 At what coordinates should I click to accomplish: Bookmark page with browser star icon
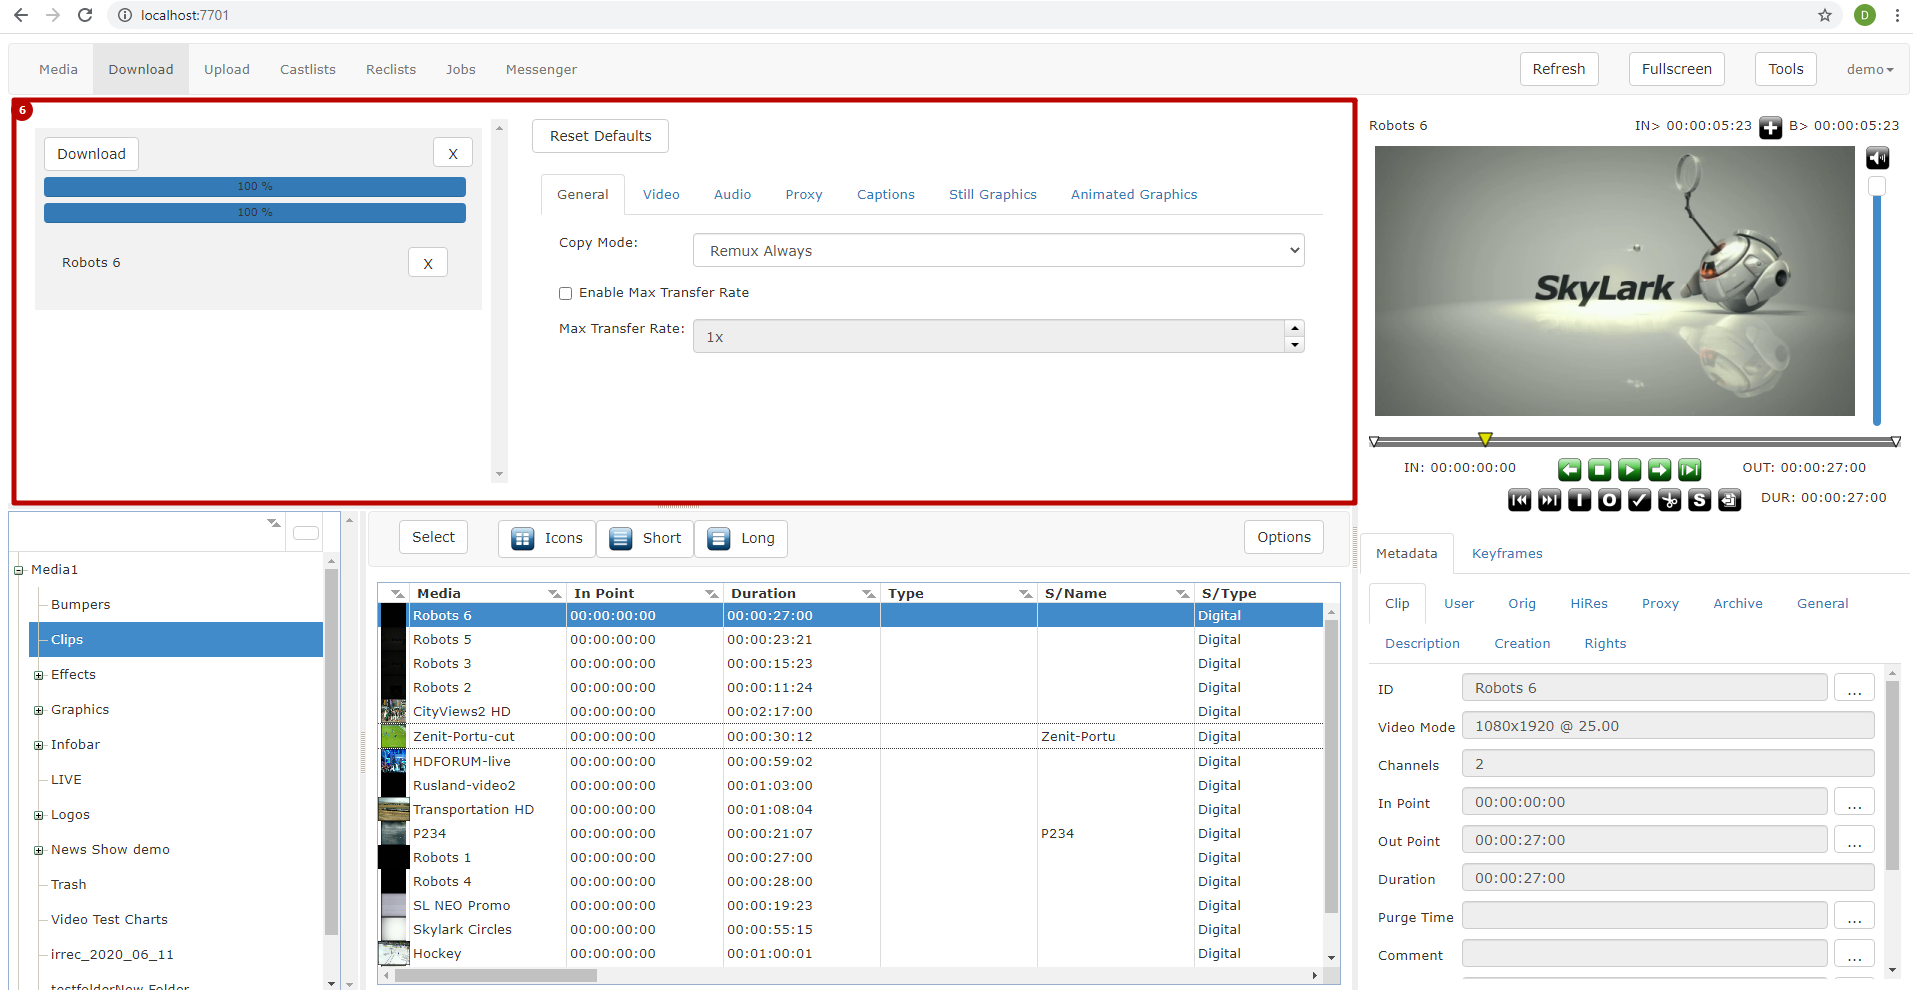(x=1825, y=15)
